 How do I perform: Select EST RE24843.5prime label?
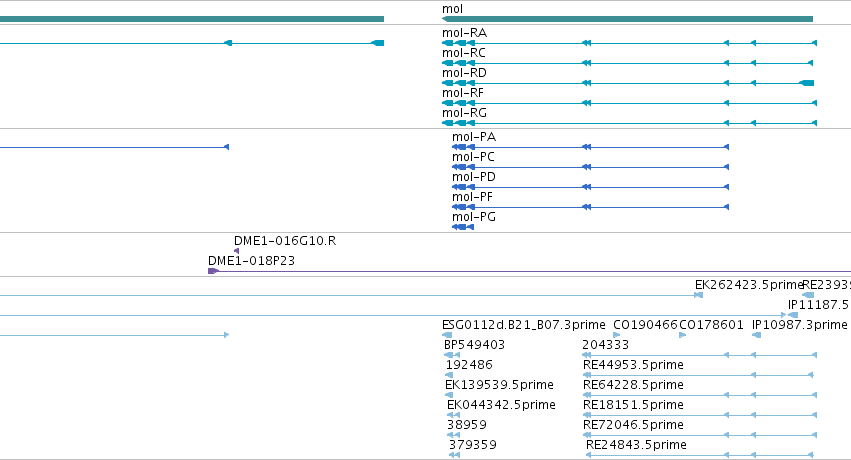point(637,445)
